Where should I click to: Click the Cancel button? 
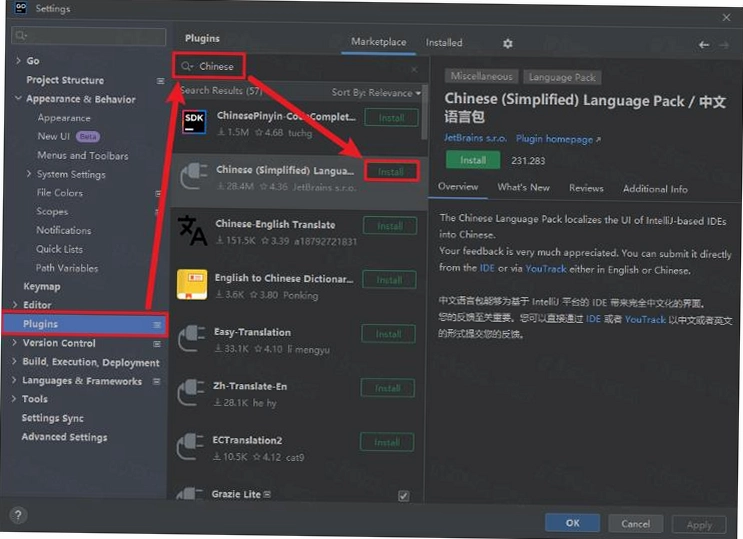635,524
